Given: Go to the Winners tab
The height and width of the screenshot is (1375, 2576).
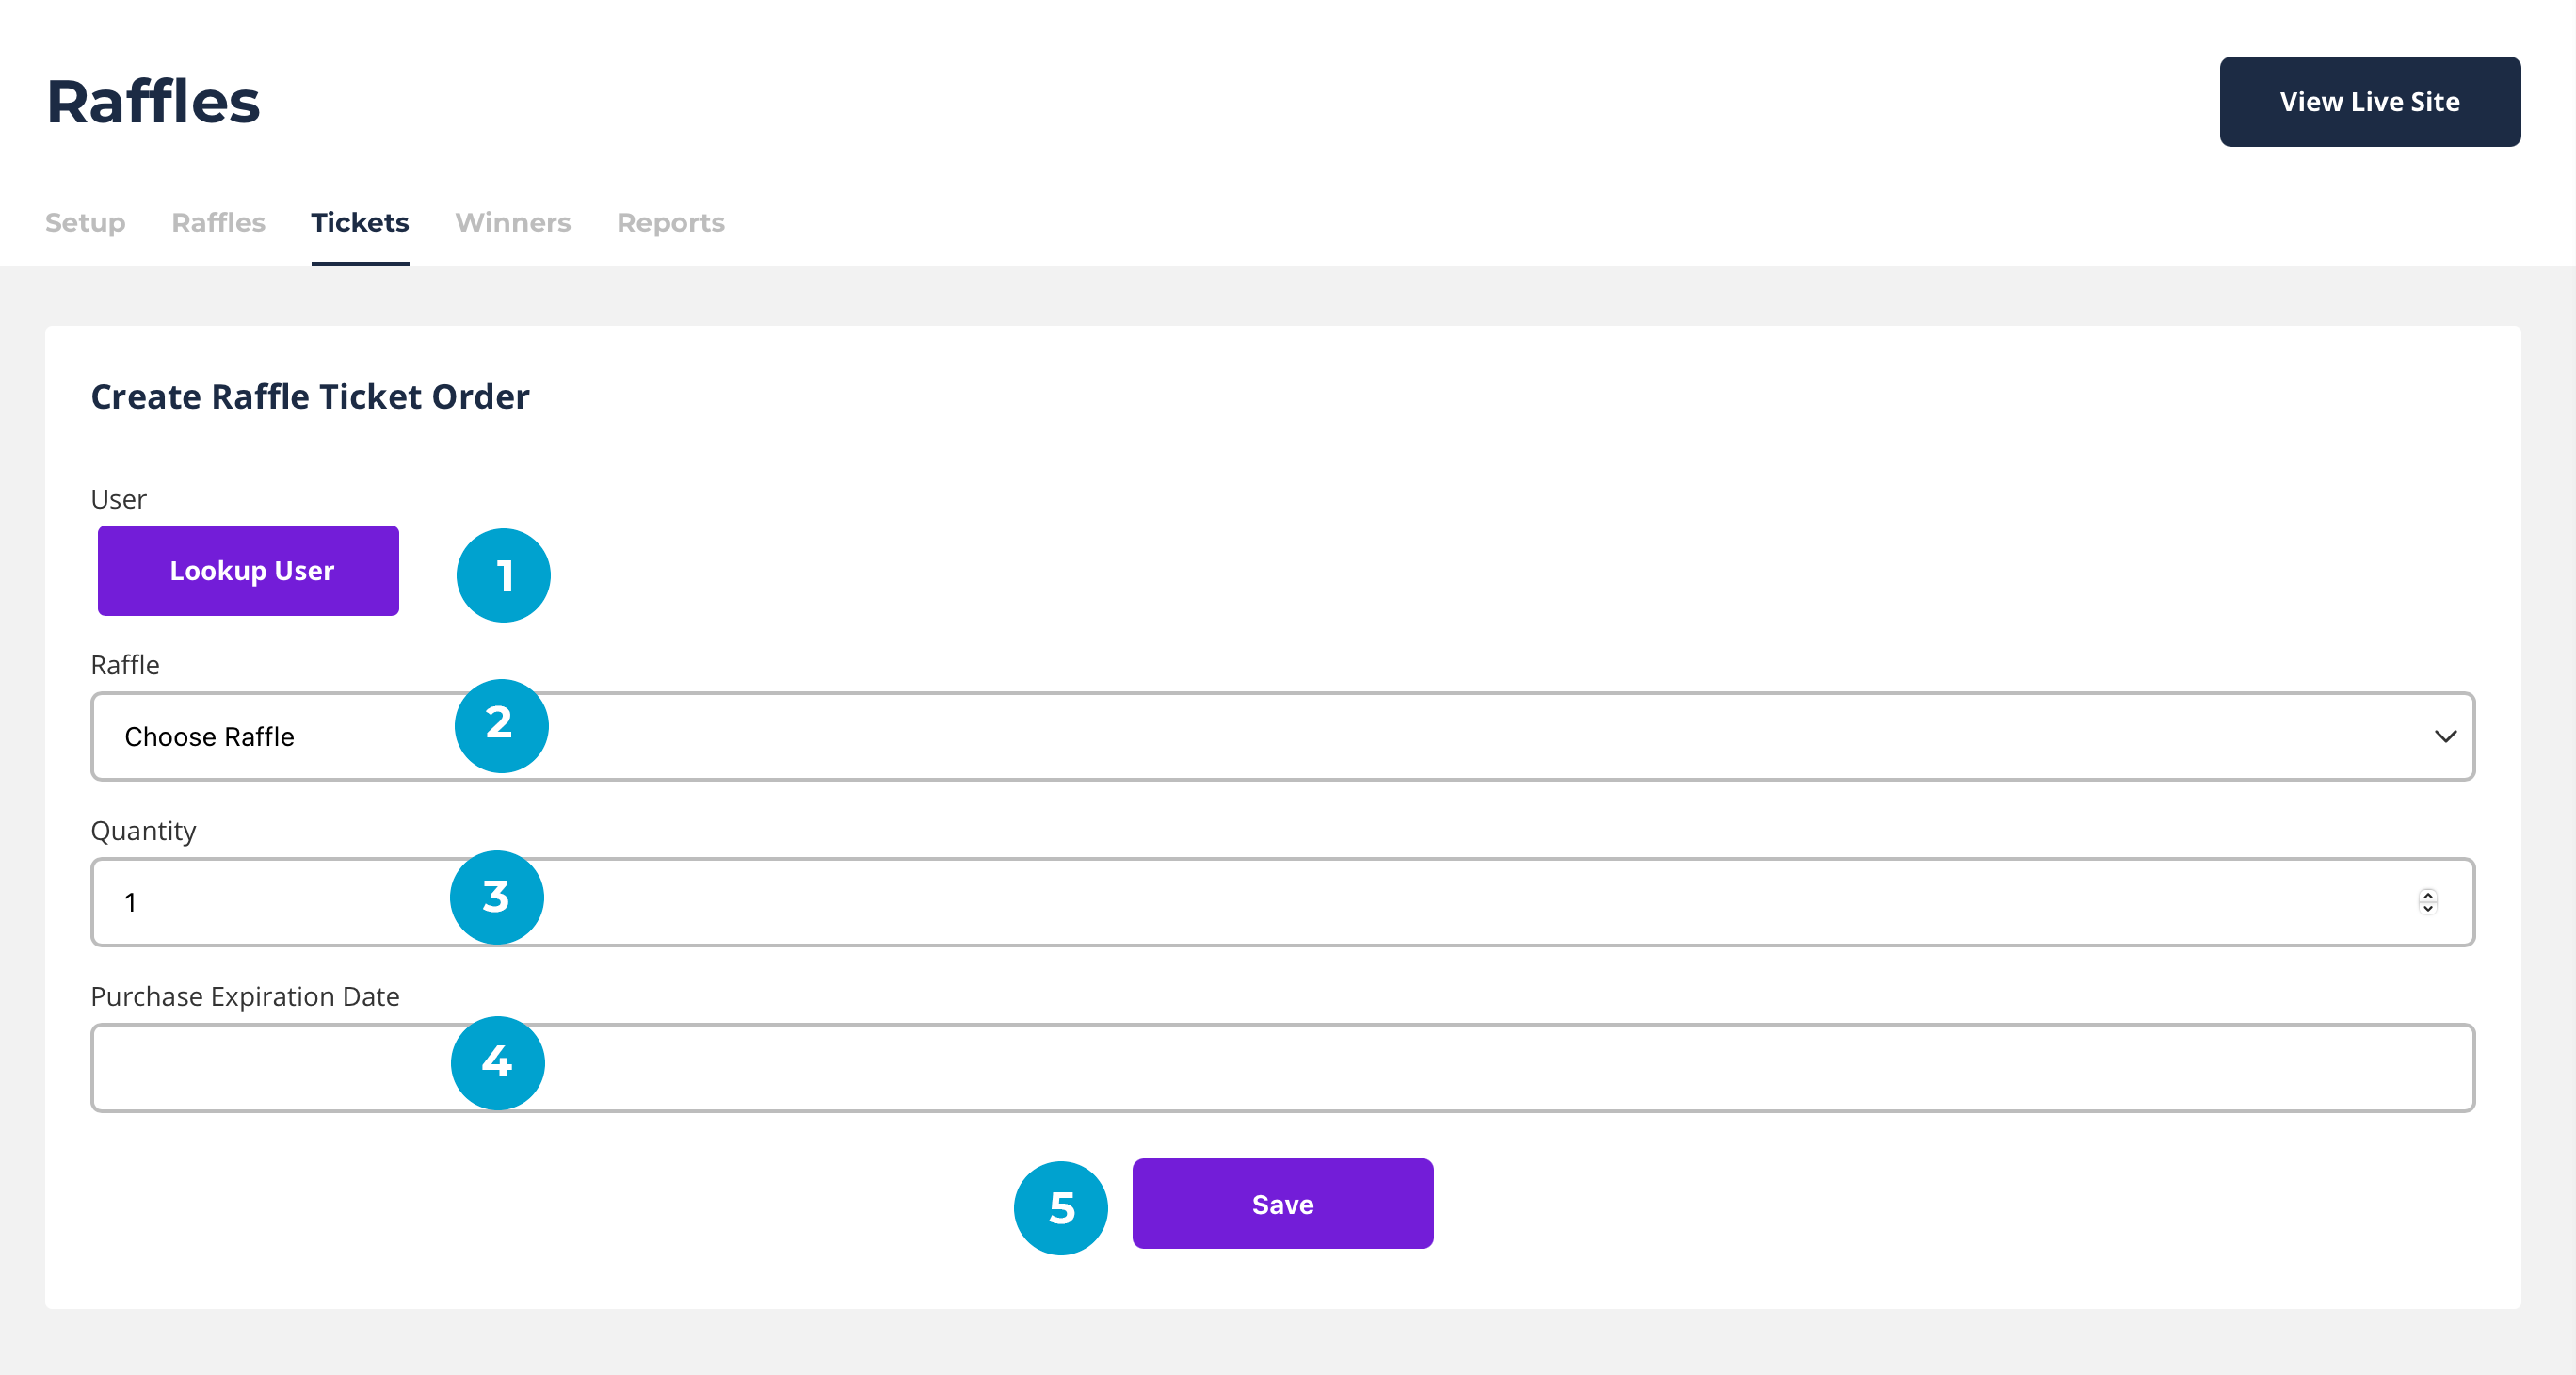Looking at the screenshot, I should [513, 222].
